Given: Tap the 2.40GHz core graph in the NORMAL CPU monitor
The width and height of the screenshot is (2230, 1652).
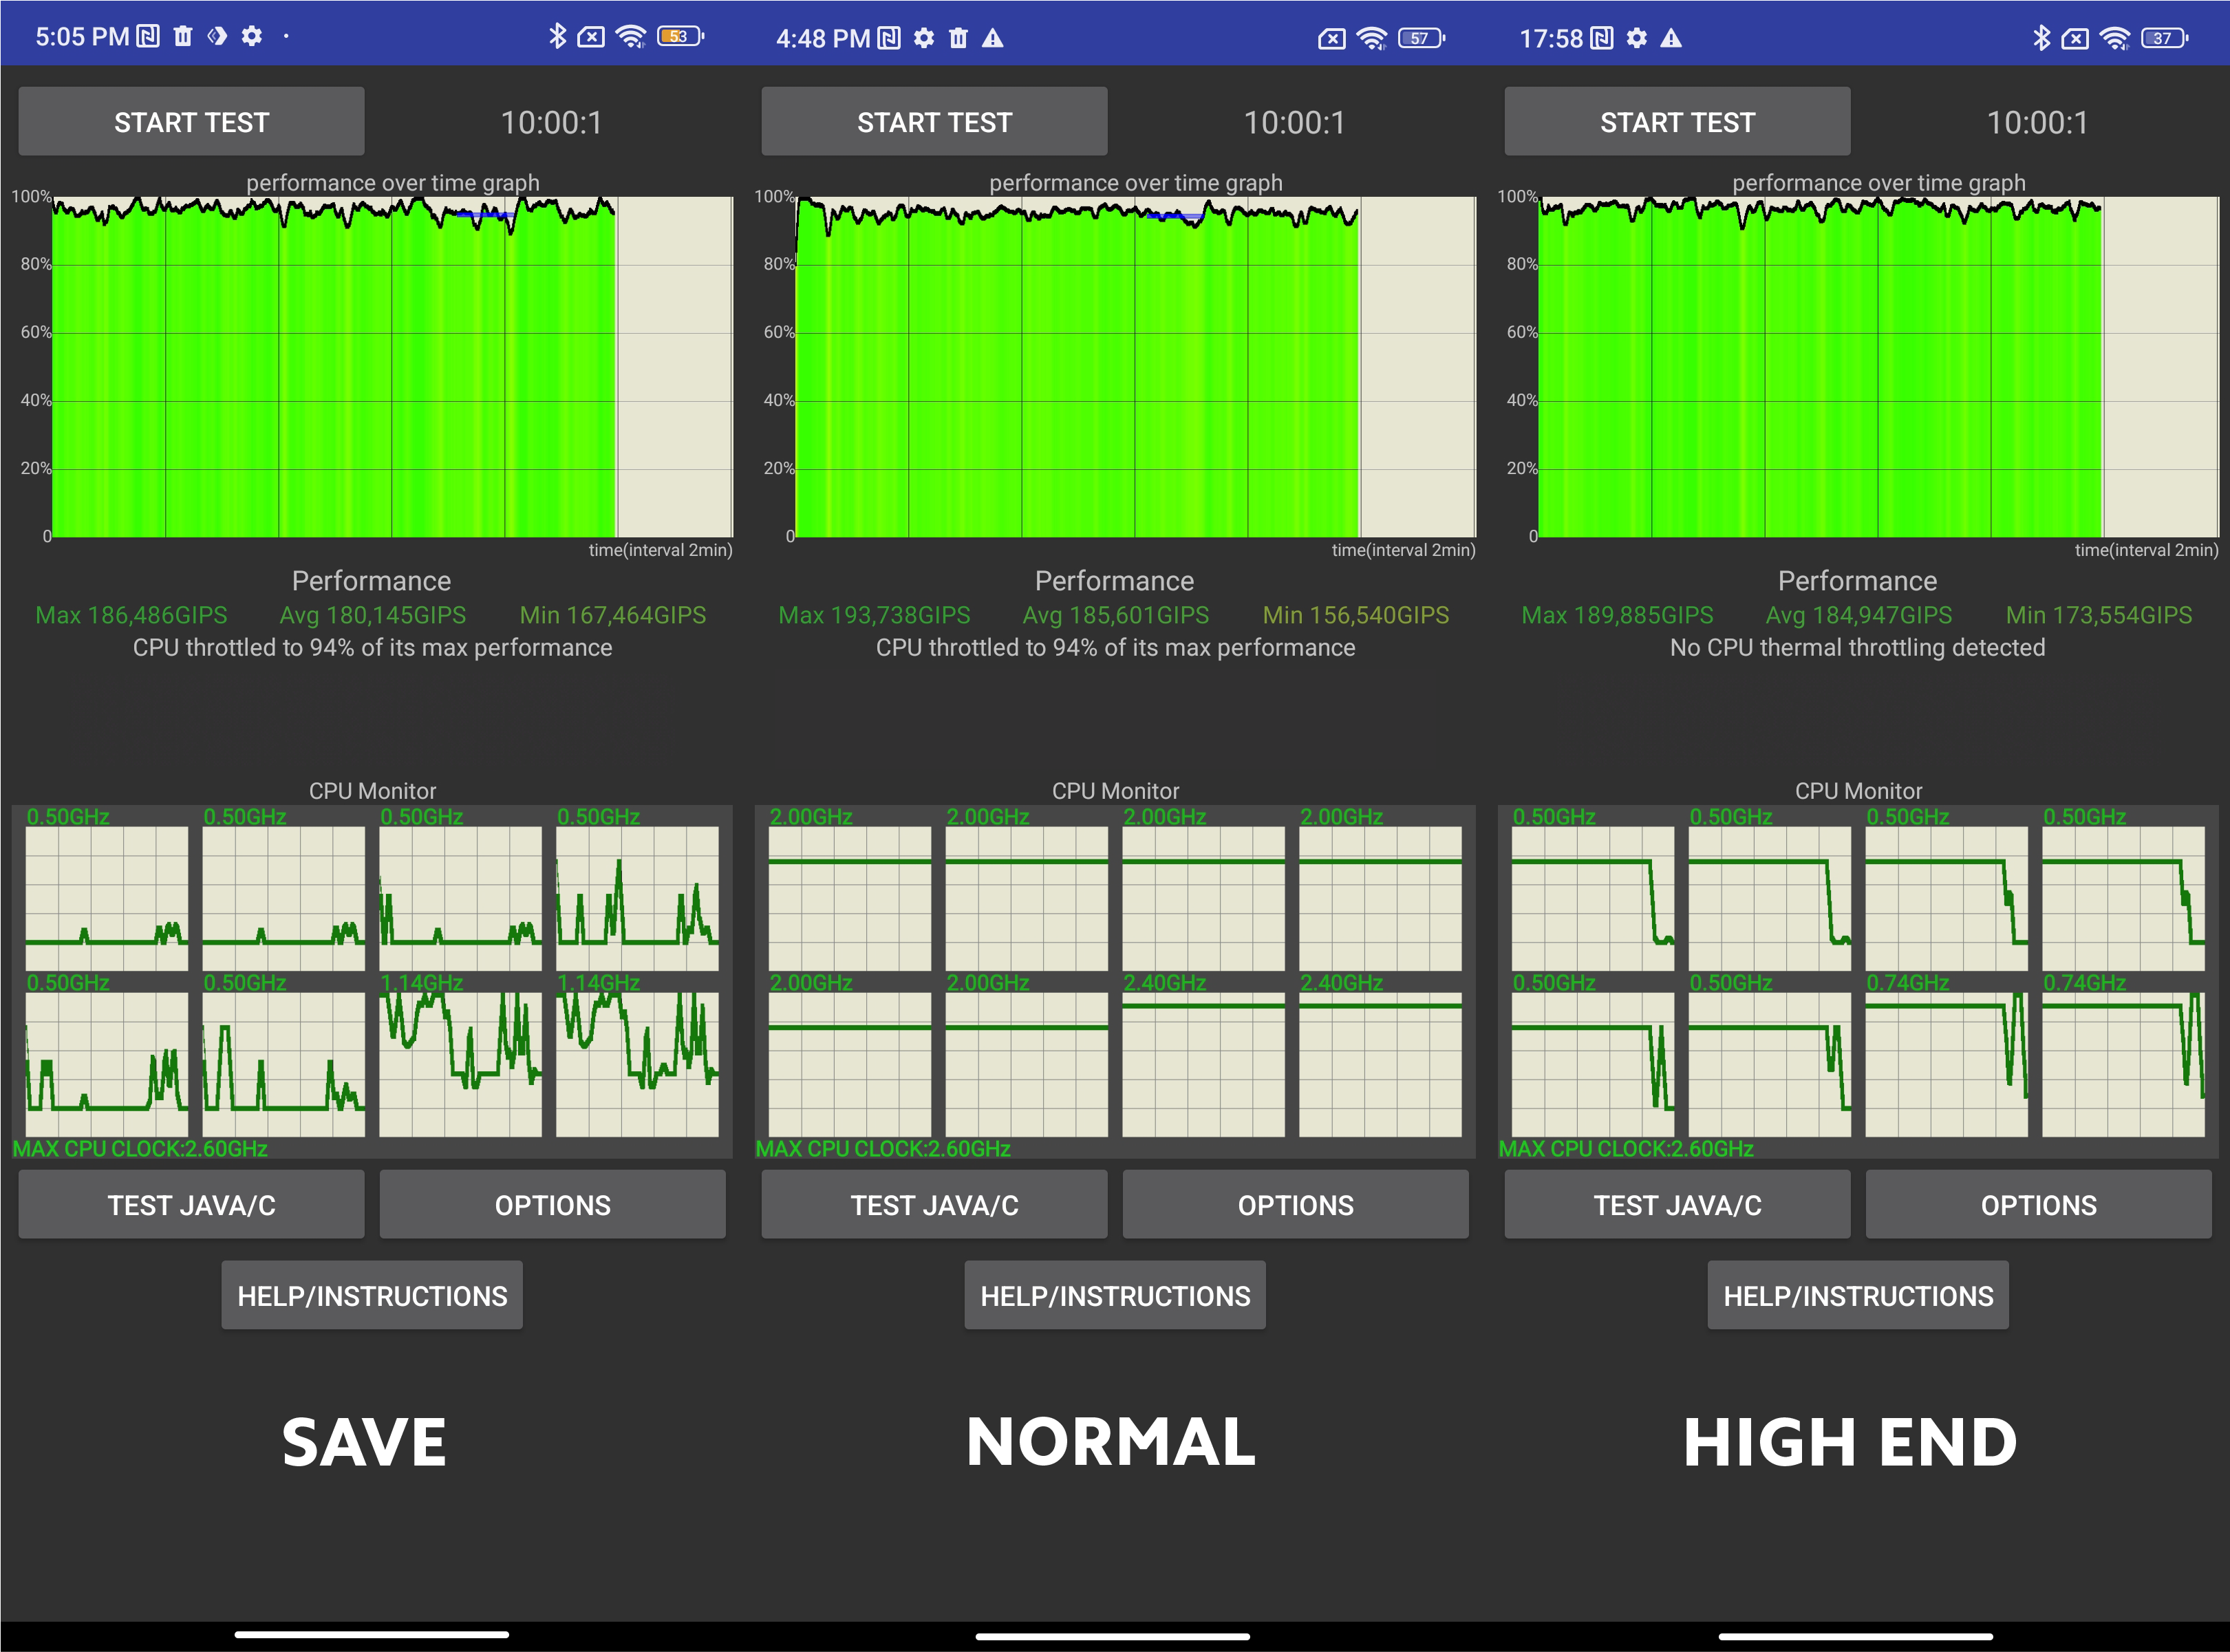Looking at the screenshot, I should click(1203, 1064).
